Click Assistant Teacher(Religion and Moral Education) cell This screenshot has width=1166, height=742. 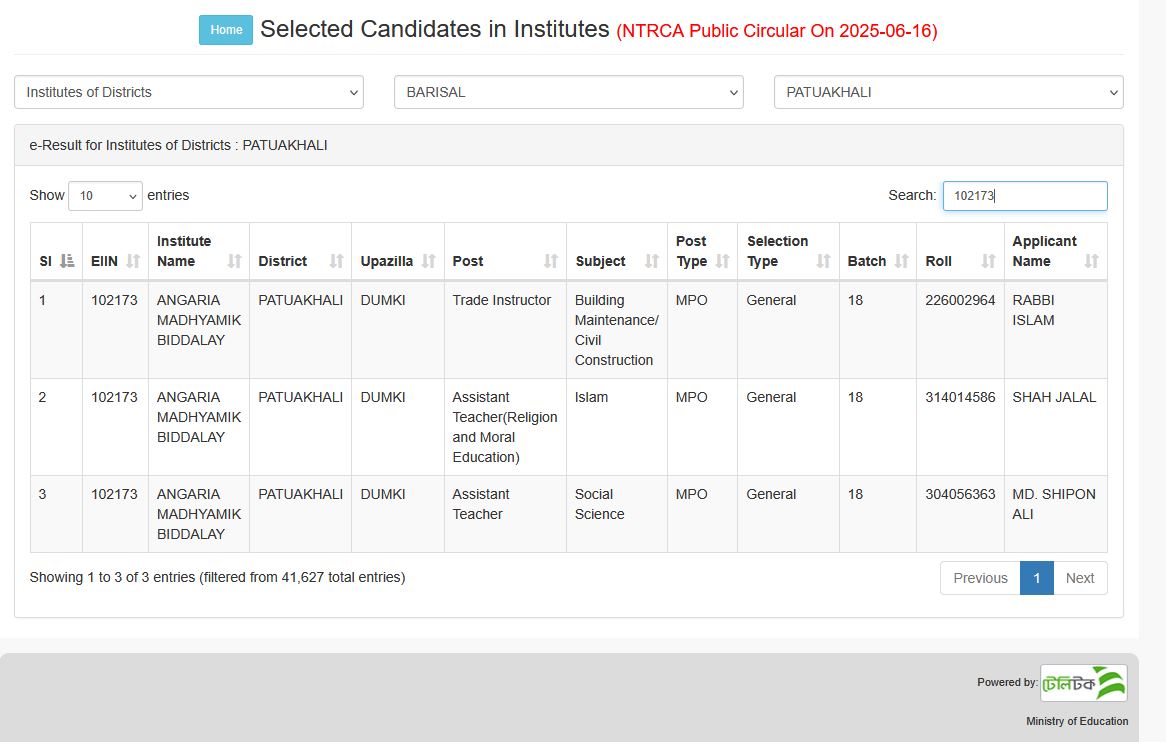point(505,427)
